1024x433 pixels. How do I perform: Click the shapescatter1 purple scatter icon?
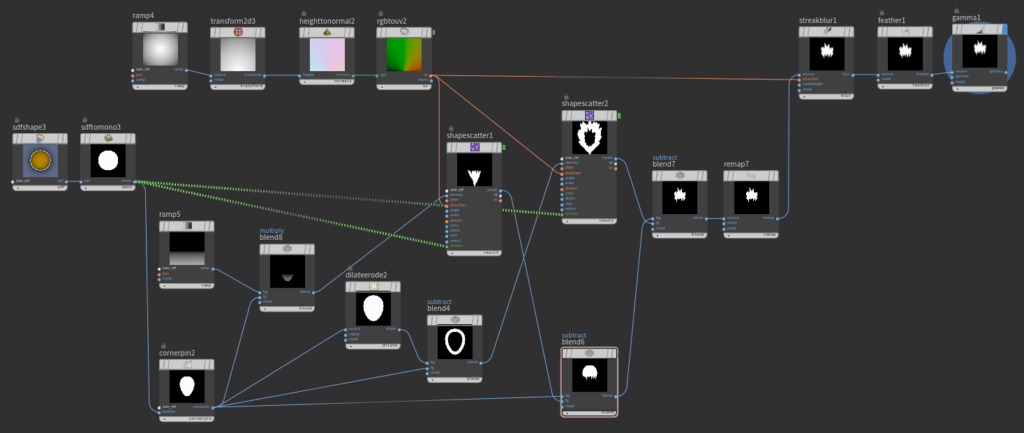[475, 147]
